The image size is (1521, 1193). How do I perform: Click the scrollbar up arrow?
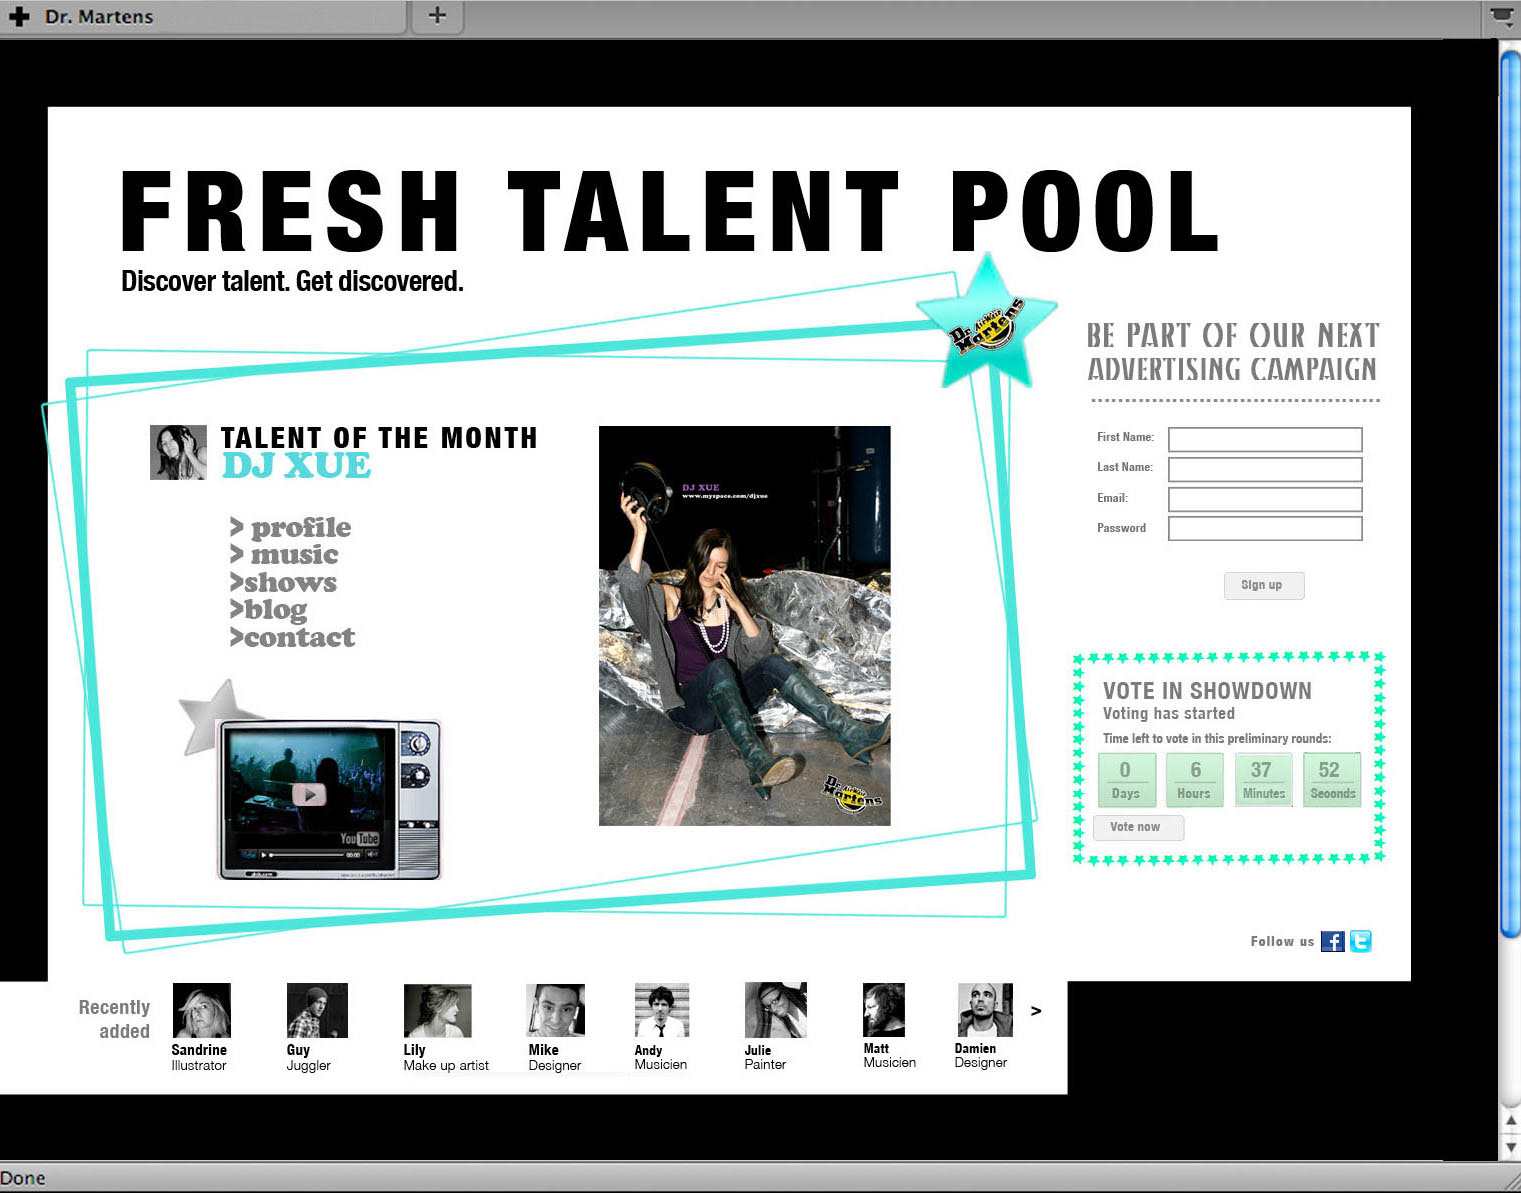(x=1511, y=1121)
